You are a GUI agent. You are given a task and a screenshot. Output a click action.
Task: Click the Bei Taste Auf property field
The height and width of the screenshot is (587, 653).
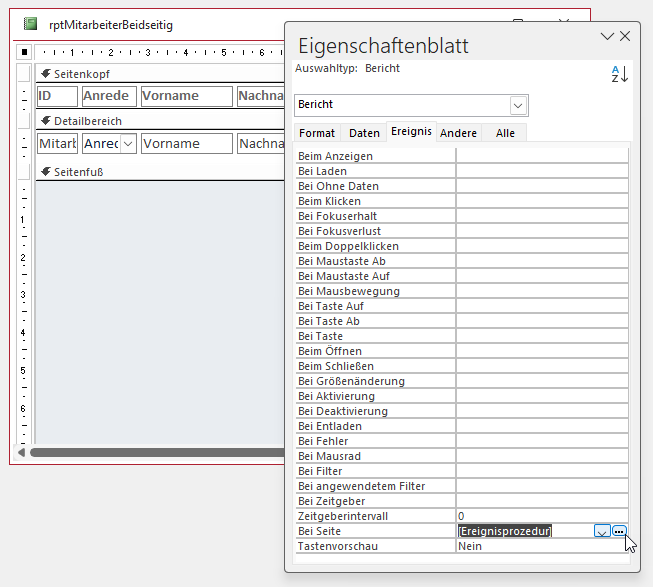click(x=542, y=306)
